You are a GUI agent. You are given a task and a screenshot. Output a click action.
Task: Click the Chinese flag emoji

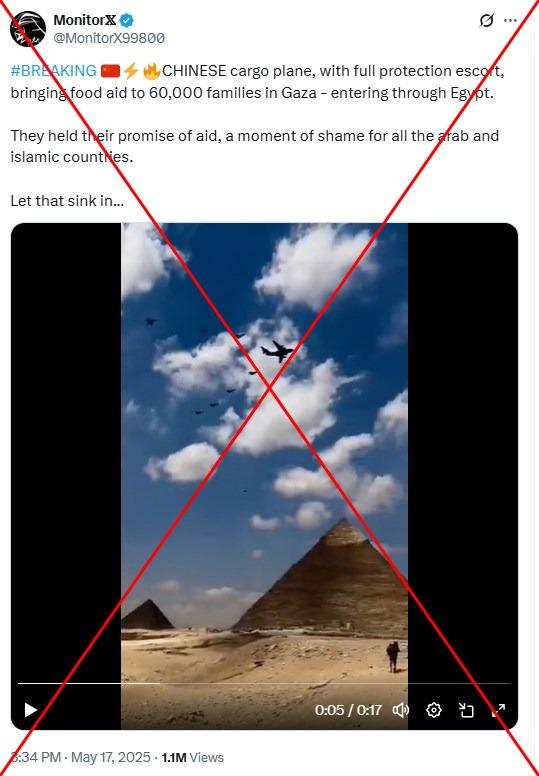point(110,71)
